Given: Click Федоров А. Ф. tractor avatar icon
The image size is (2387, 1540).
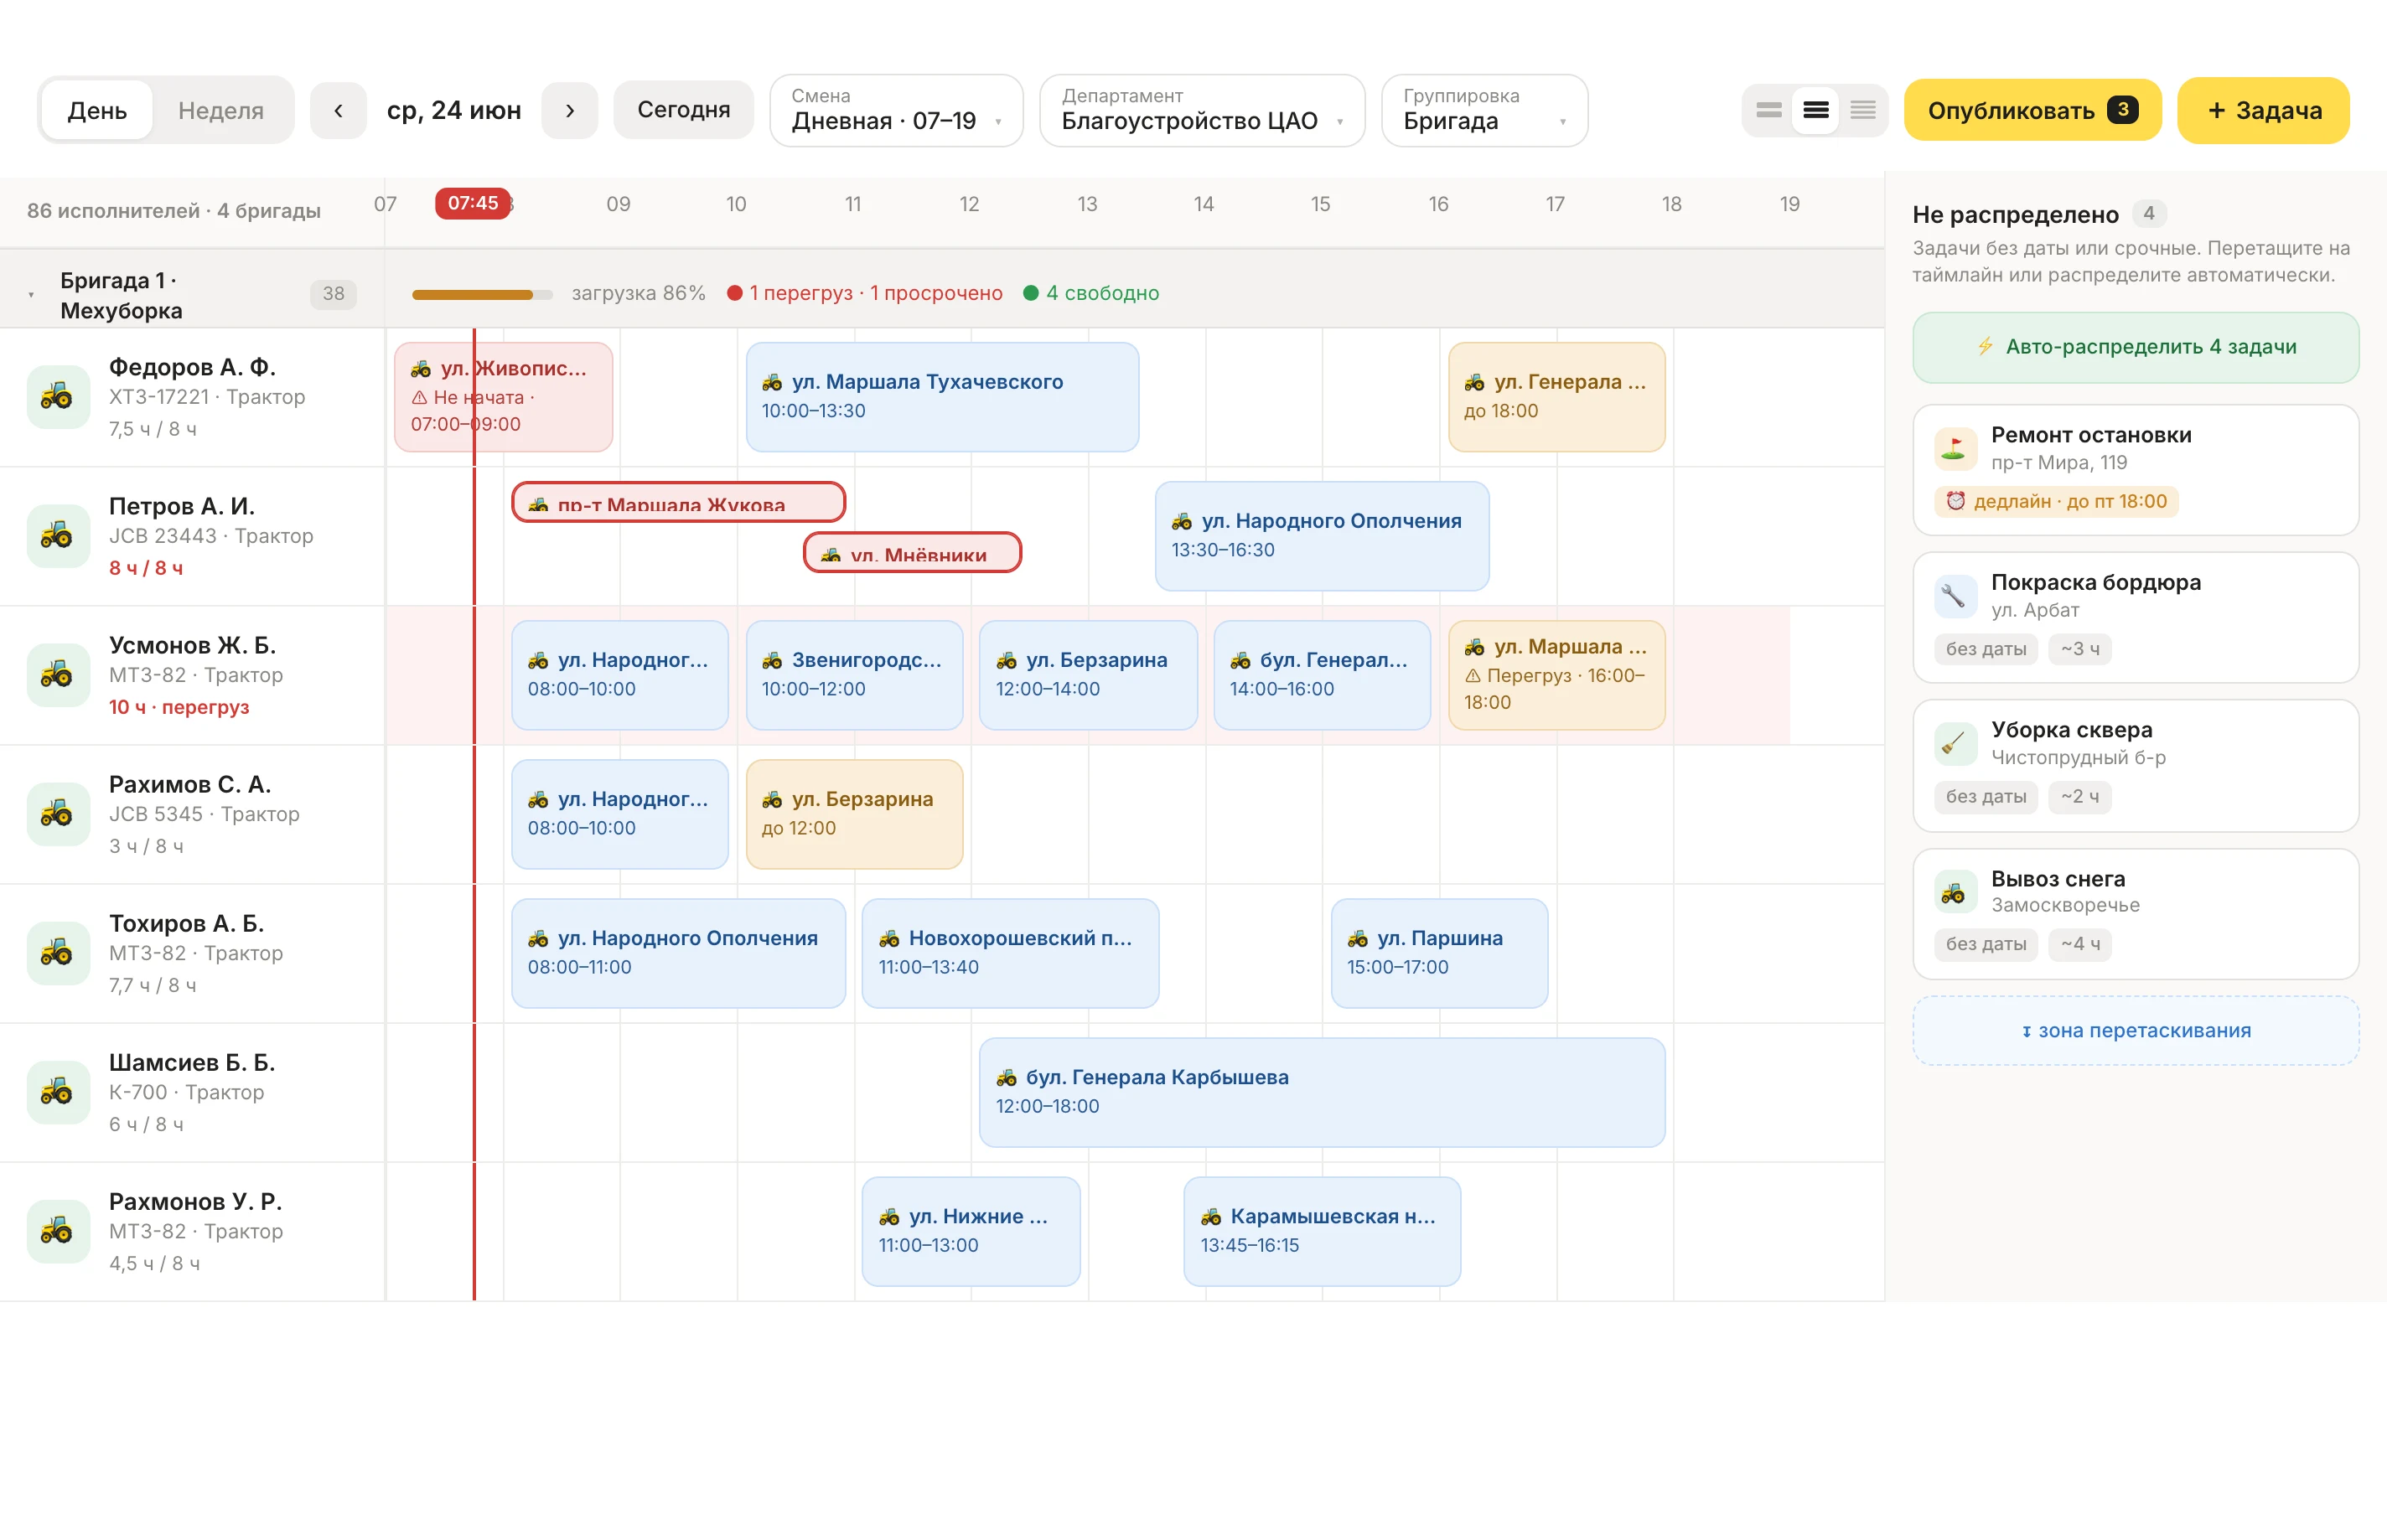Looking at the screenshot, I should click(58, 397).
